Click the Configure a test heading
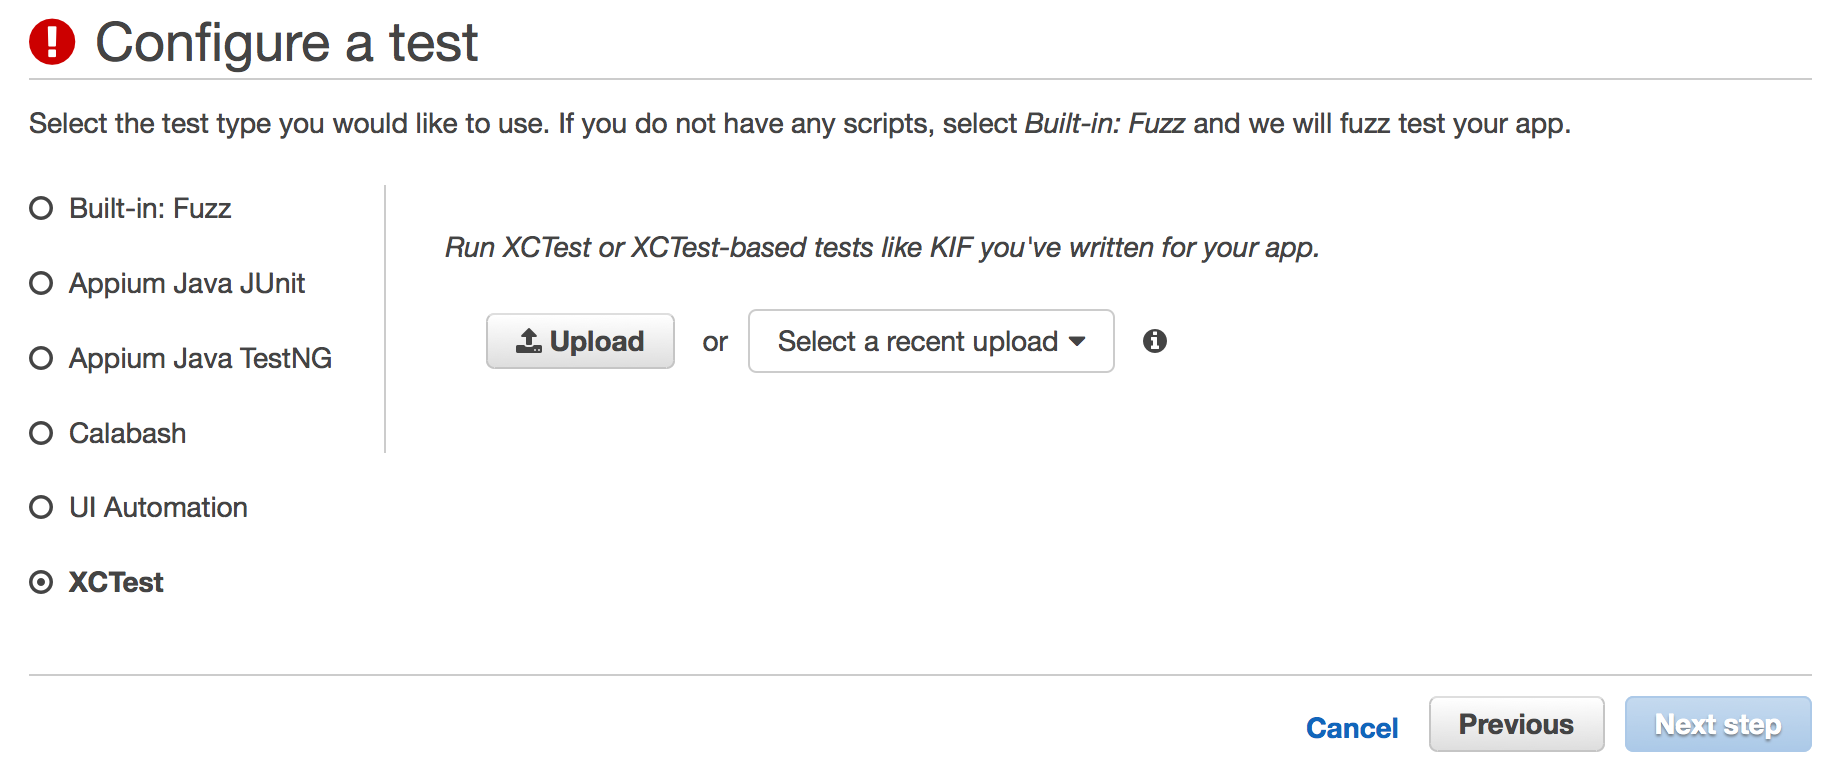This screenshot has height=764, width=1824. click(286, 42)
